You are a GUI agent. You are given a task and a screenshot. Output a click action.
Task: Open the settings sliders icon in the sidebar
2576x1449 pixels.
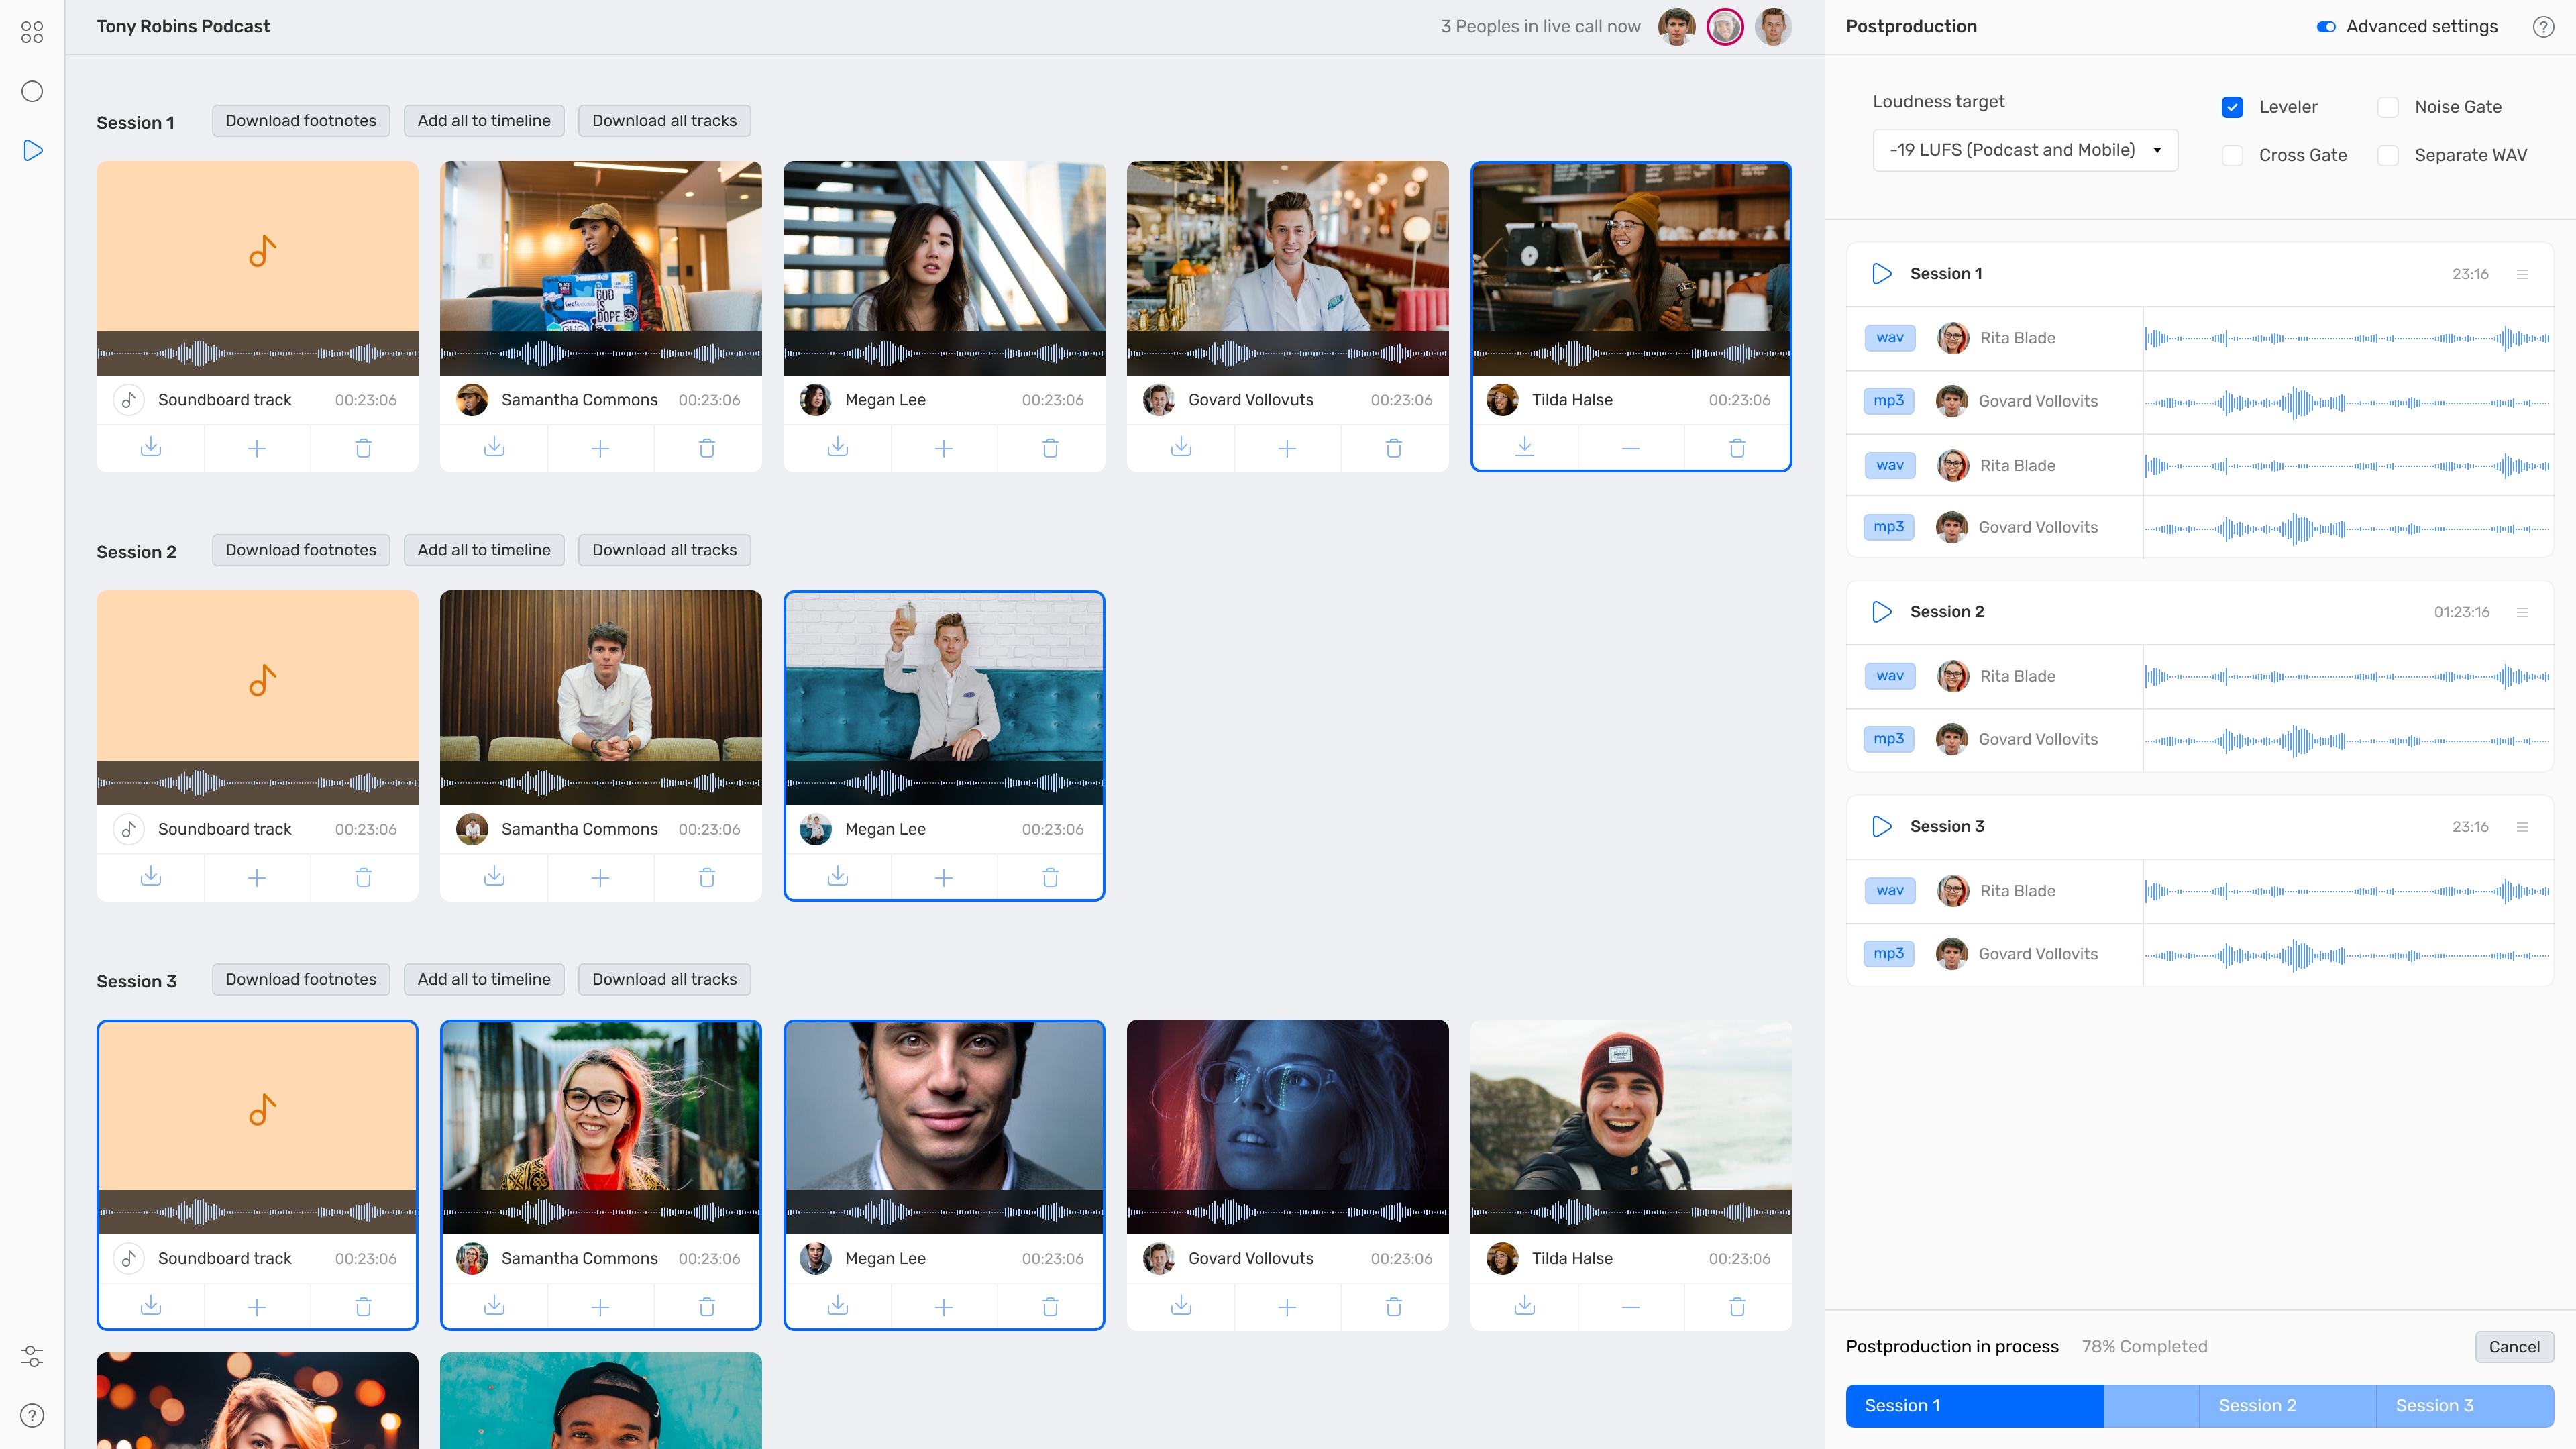click(x=32, y=1356)
